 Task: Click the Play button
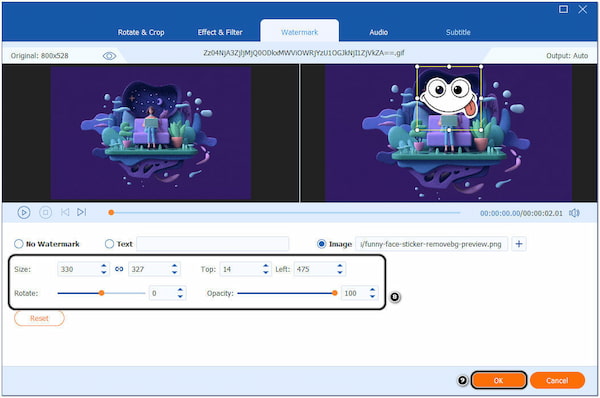[x=24, y=212]
